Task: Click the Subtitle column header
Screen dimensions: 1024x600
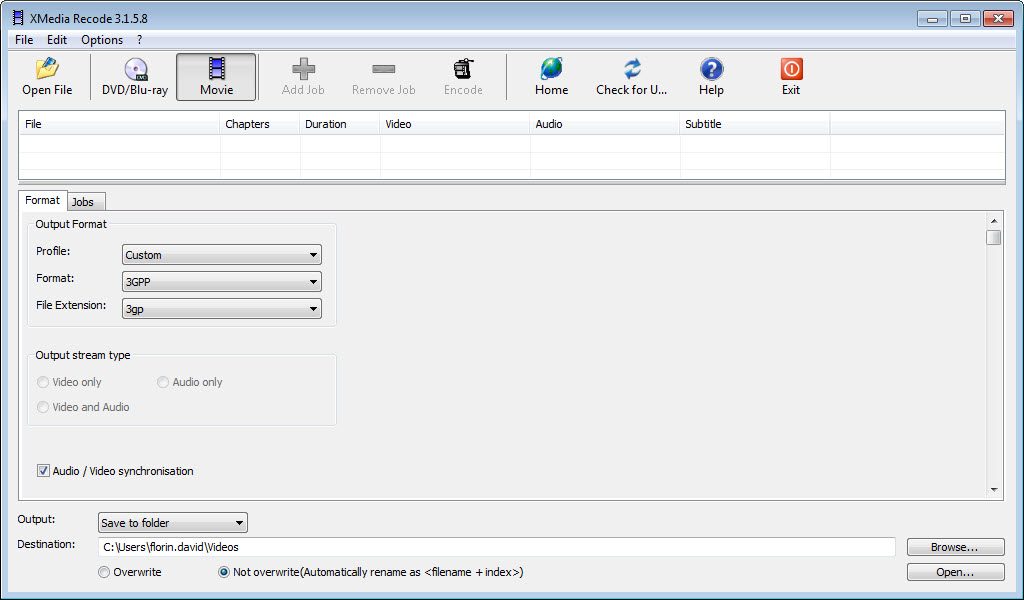Action: click(x=755, y=124)
